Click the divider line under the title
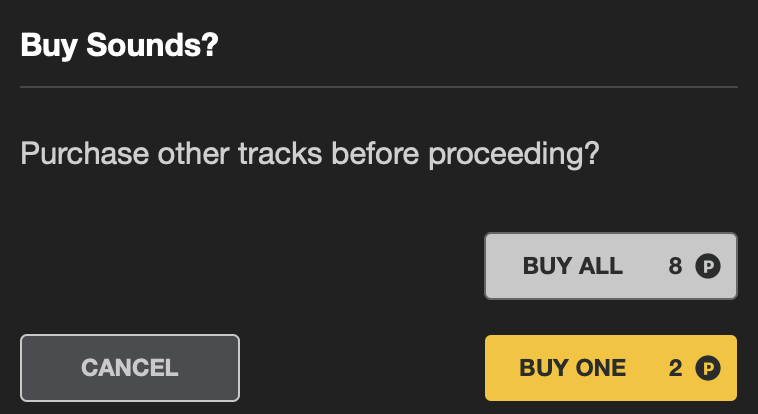This screenshot has height=414, width=758. (379, 87)
